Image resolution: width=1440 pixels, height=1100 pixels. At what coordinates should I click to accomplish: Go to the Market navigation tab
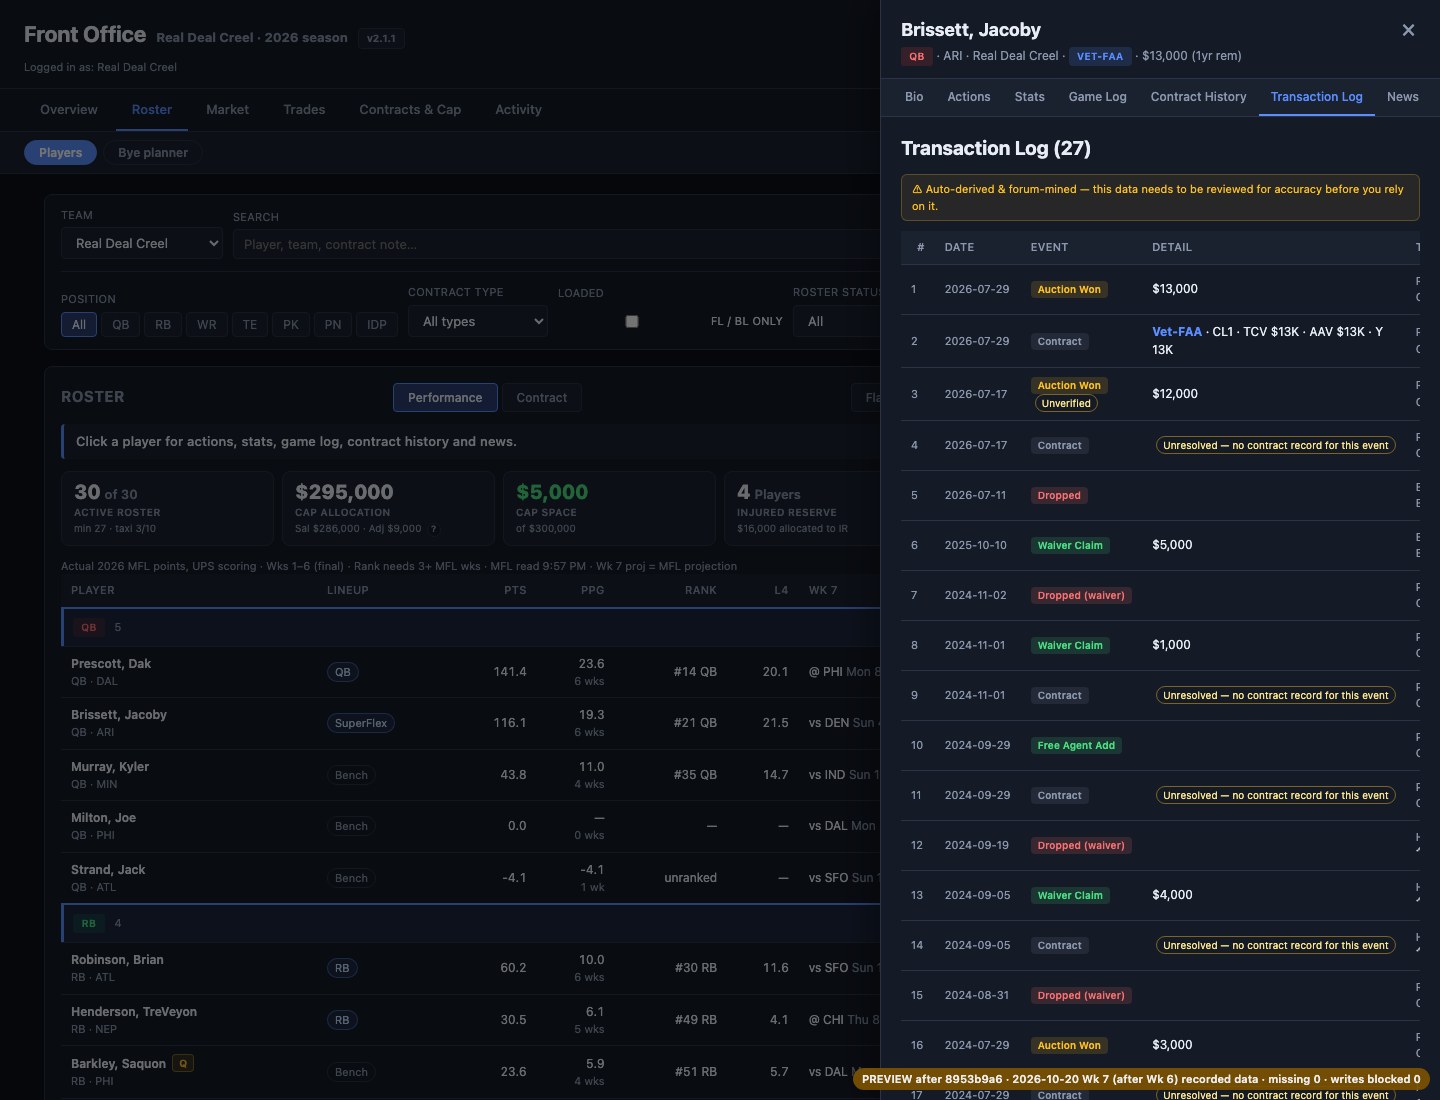(x=227, y=110)
